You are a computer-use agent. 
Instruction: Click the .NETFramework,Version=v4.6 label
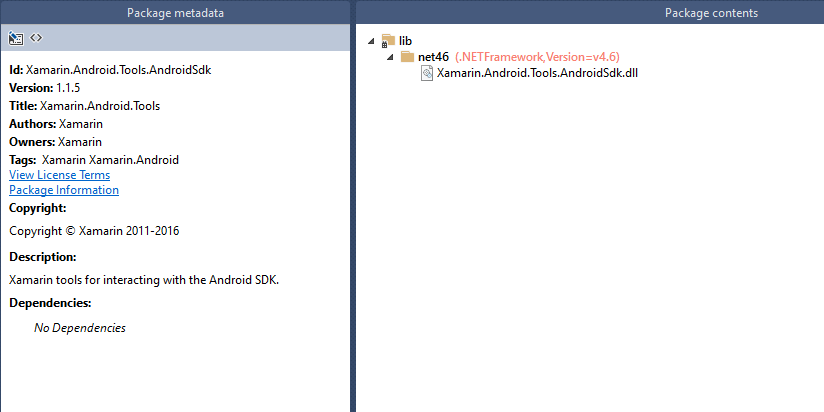[x=537, y=57]
